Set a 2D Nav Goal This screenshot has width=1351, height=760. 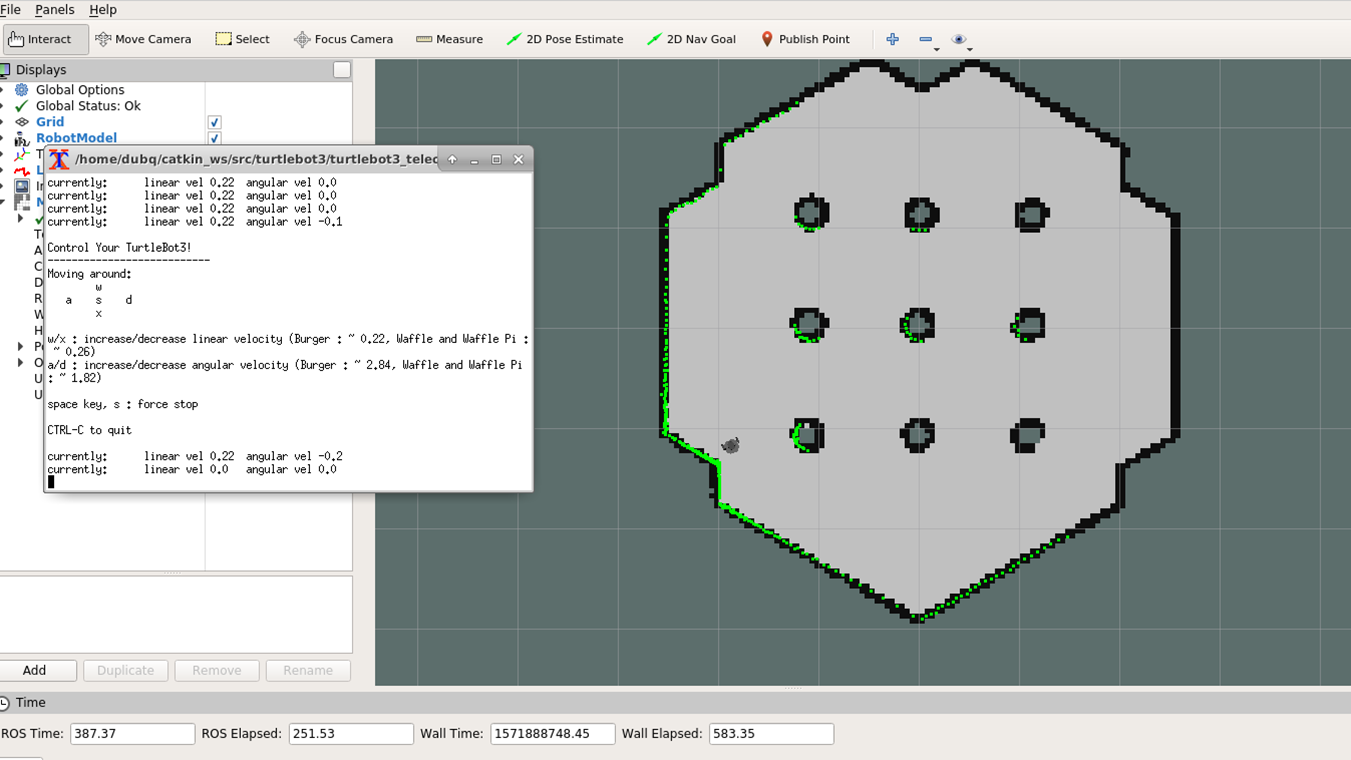coord(691,39)
